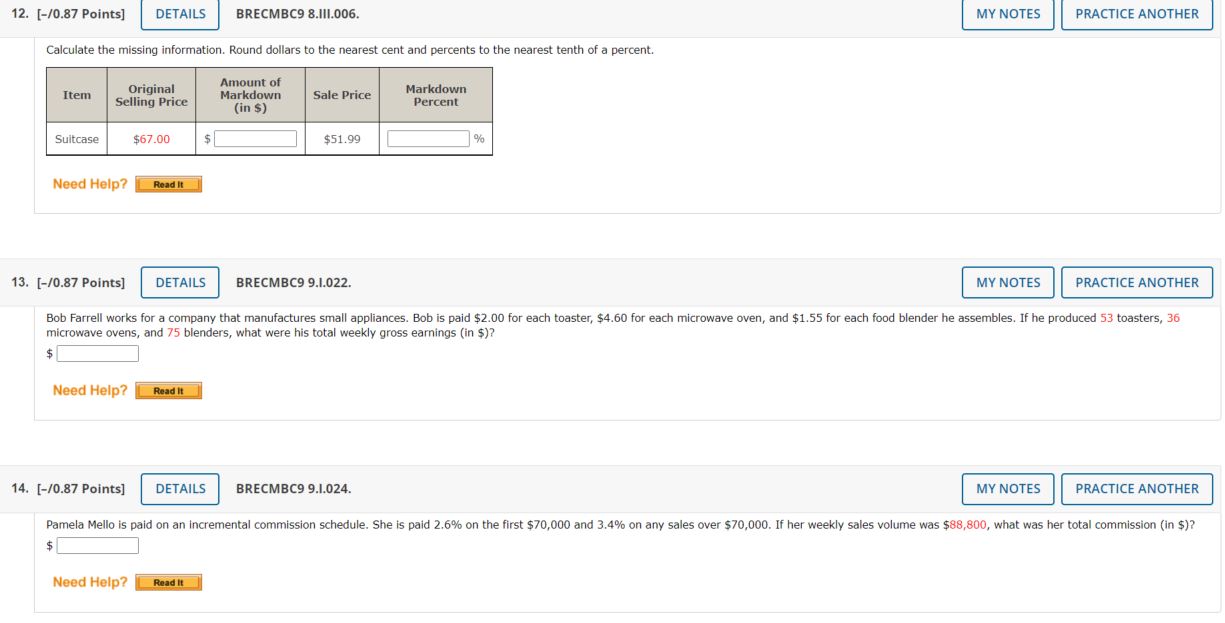Open DETAILS for question 12
The image size is (1225, 623).
180,14
